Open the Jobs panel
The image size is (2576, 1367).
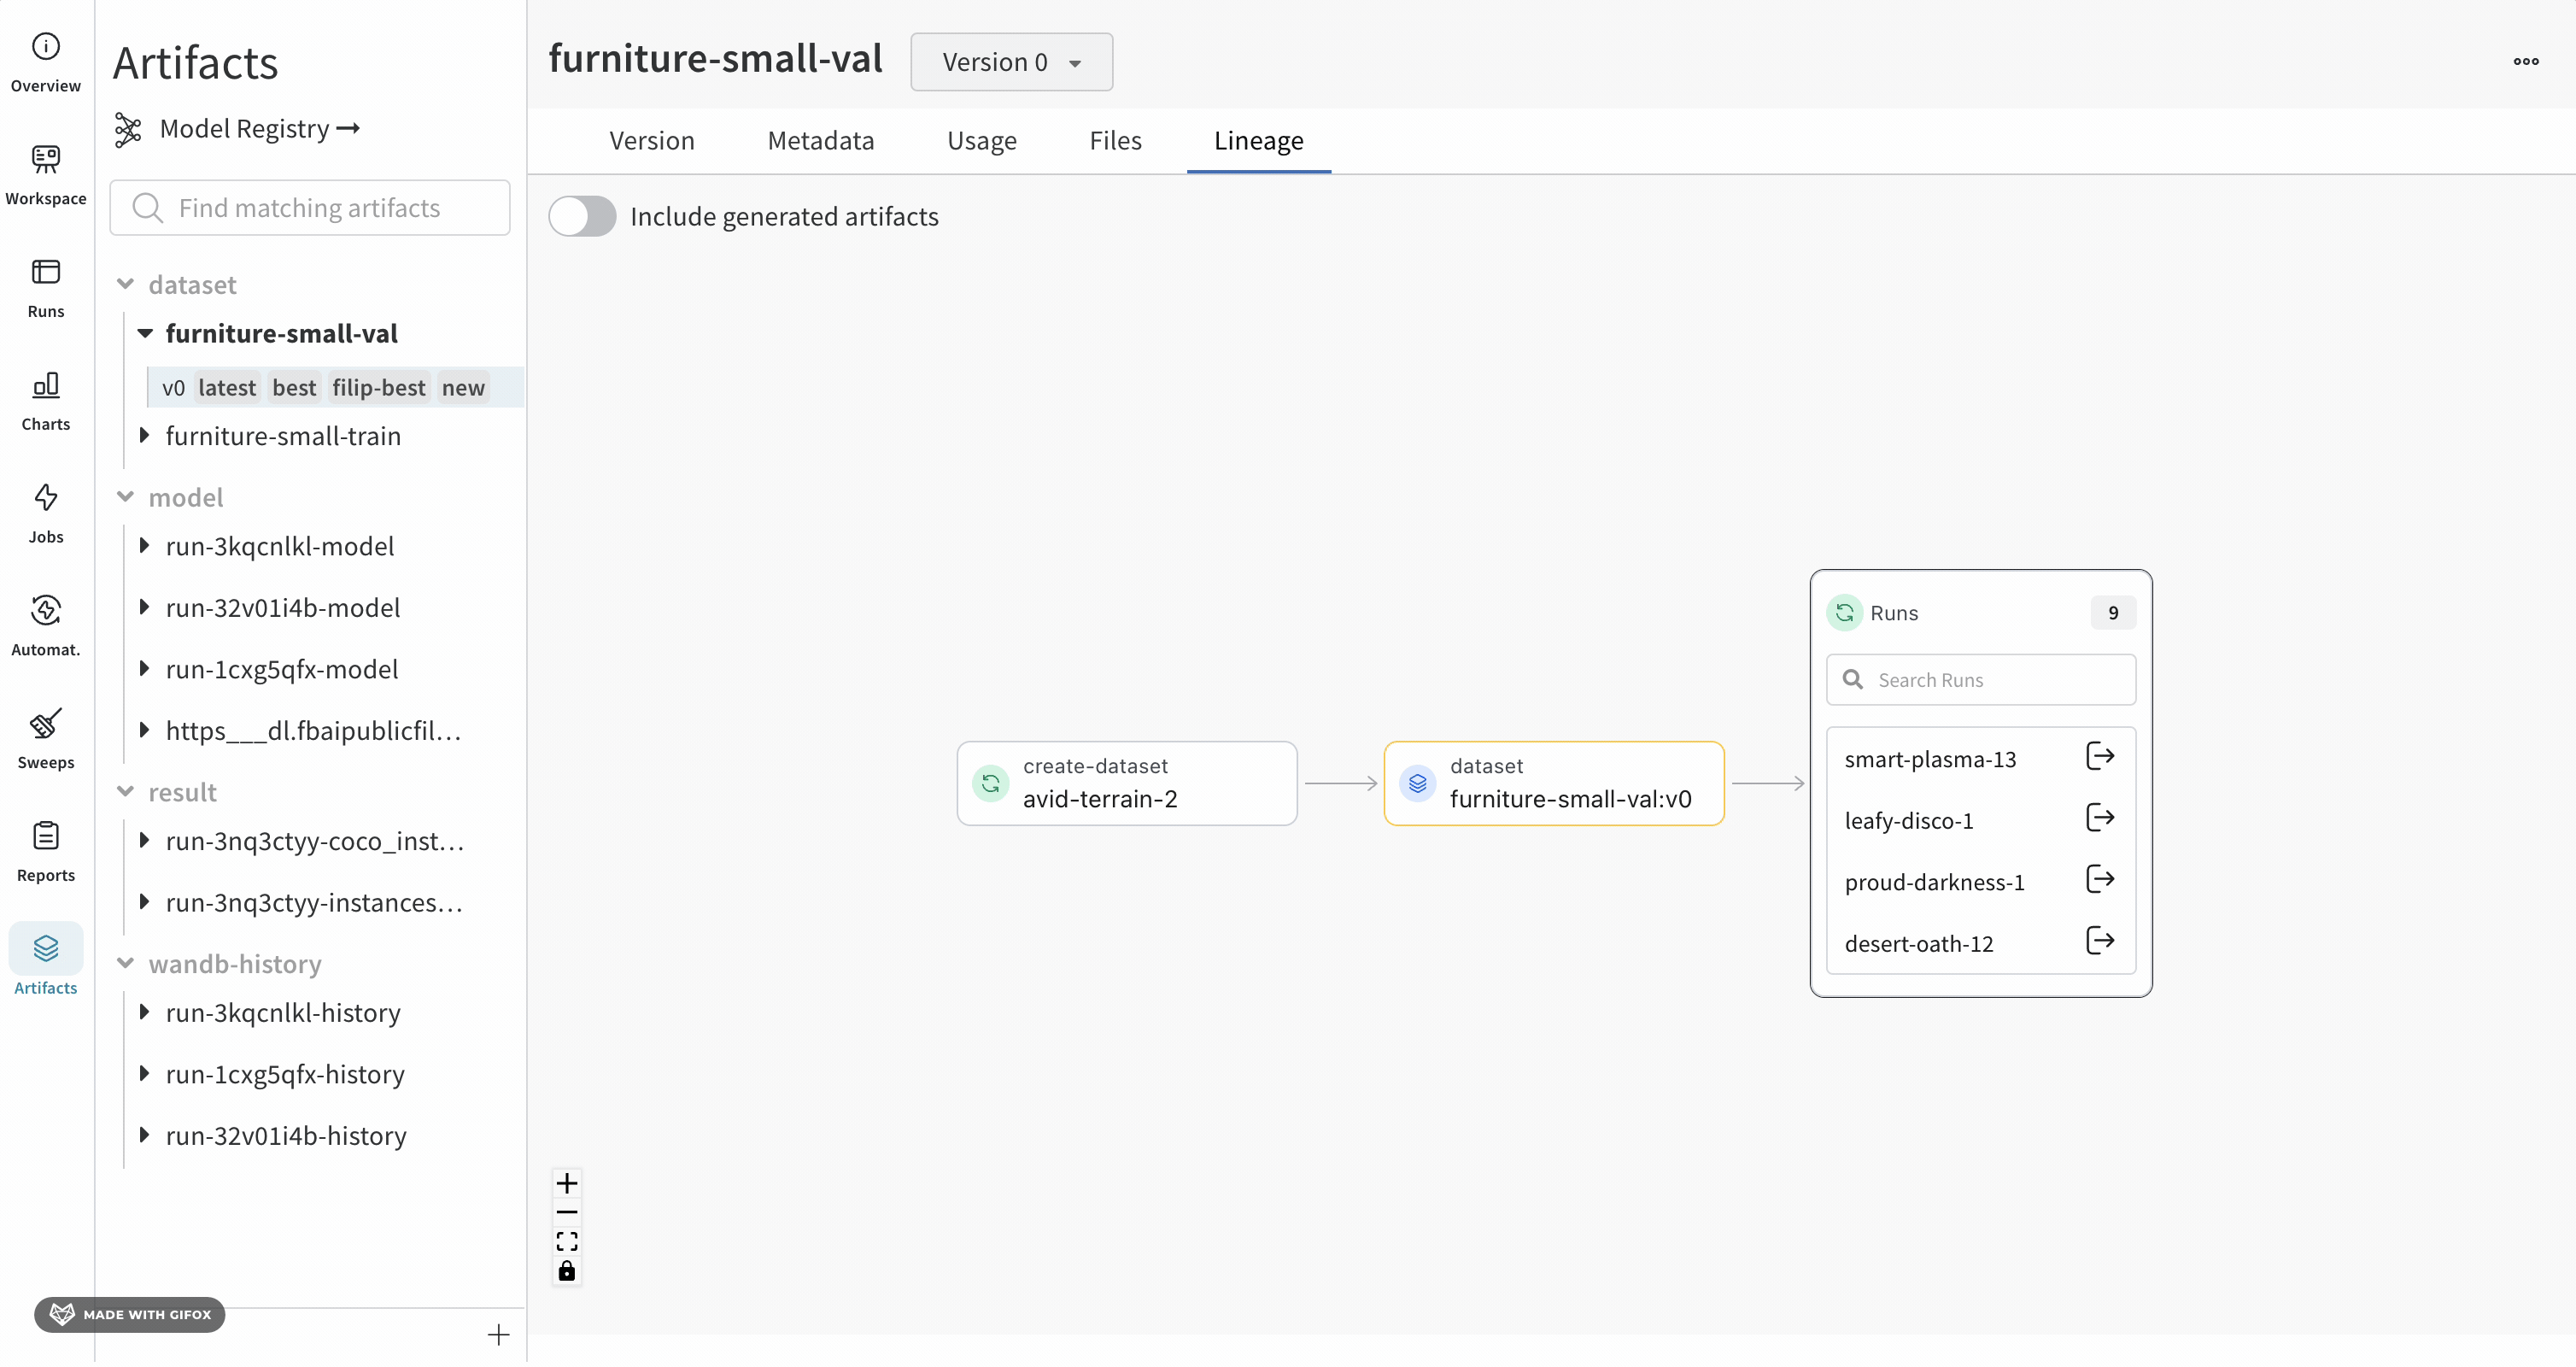pyautogui.click(x=45, y=511)
